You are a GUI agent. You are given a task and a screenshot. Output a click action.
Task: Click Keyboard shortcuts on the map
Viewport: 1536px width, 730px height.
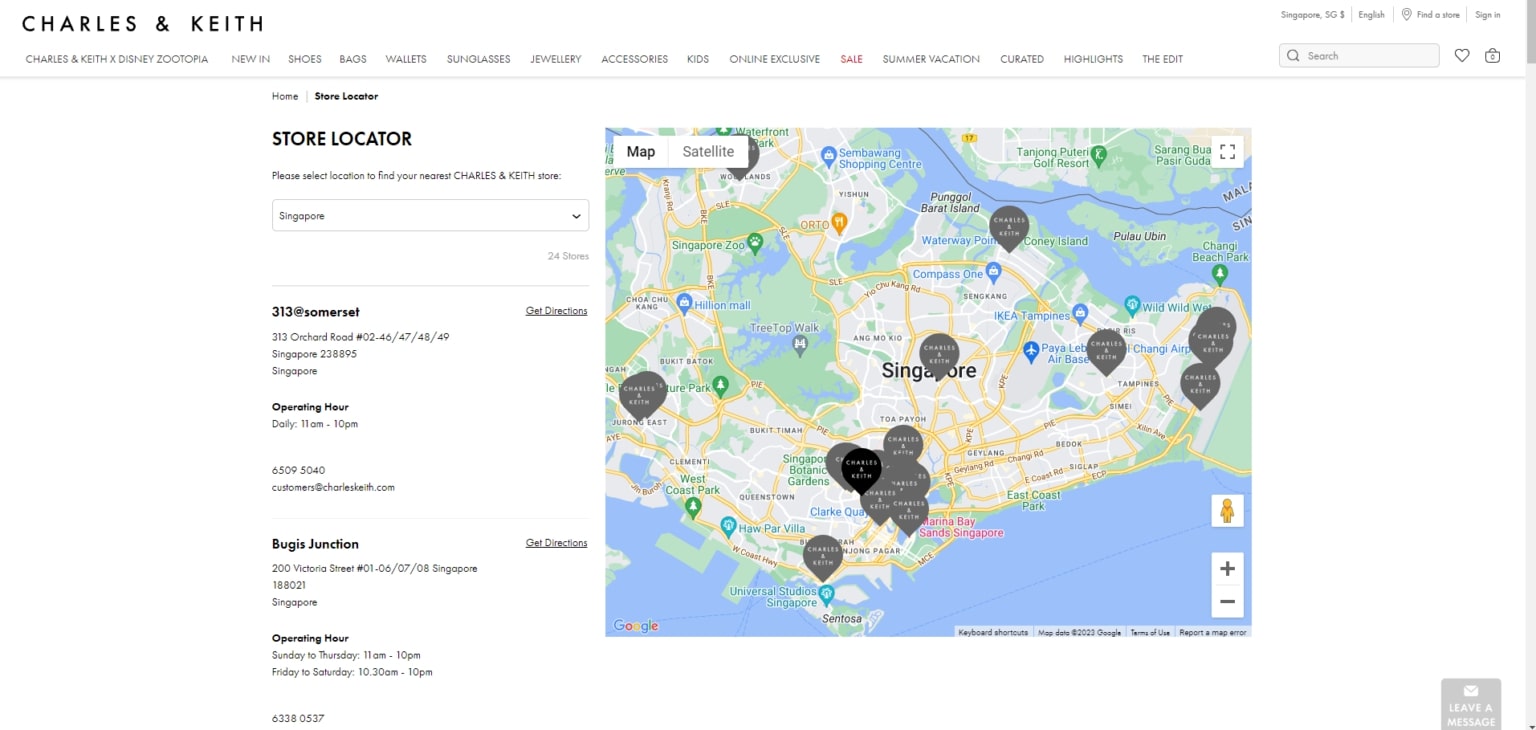tap(993, 632)
